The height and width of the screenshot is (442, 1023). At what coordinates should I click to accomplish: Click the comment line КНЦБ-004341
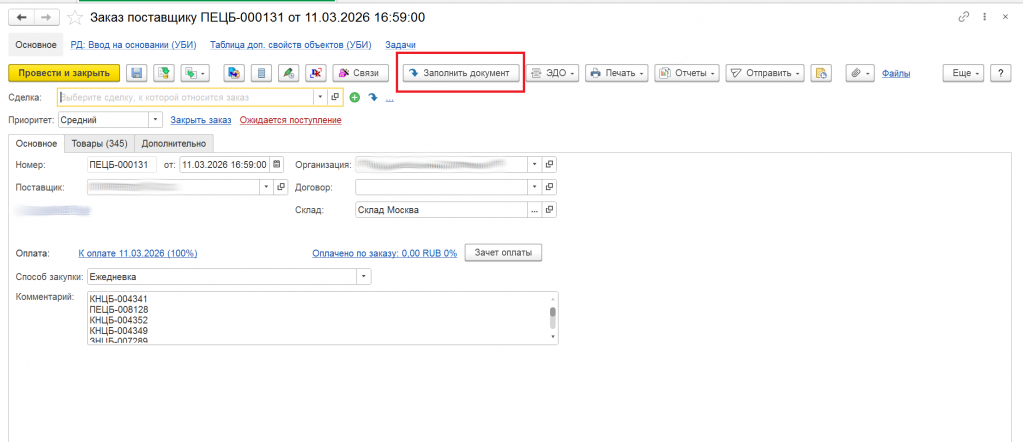118,300
